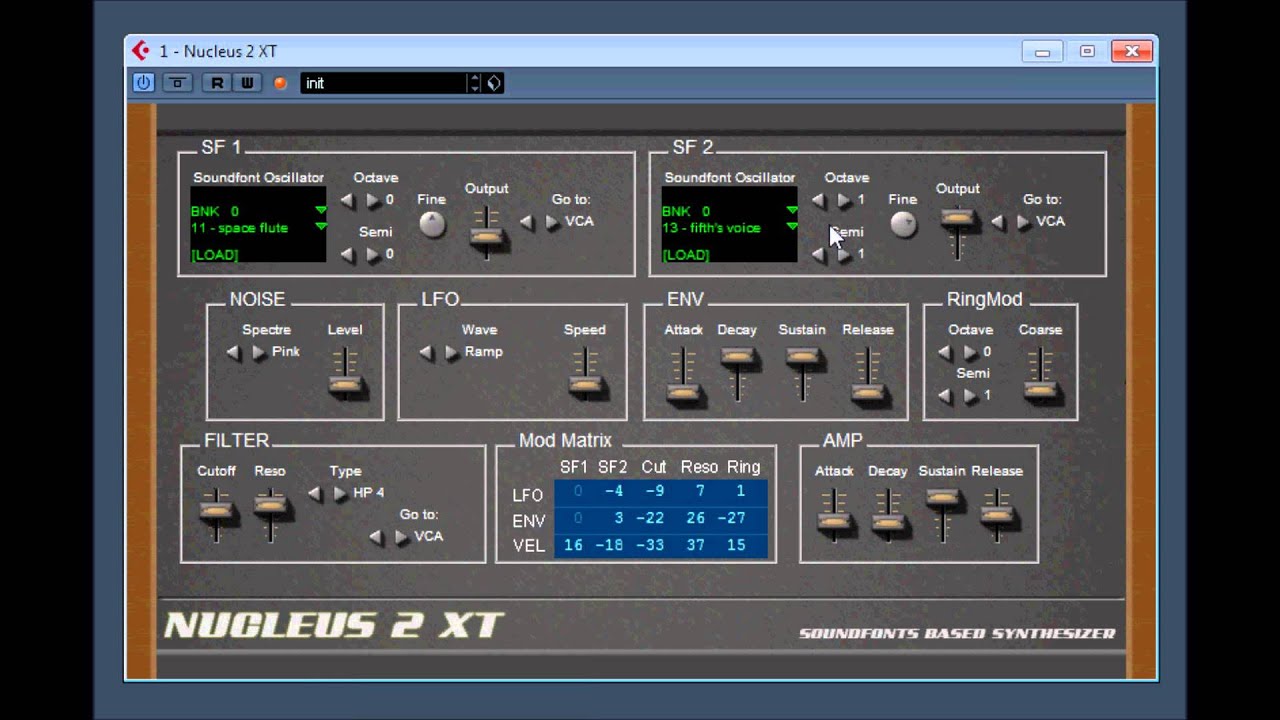1280x720 pixels.
Task: Increase RingMod Octave with right arrow
Action: coord(971,352)
